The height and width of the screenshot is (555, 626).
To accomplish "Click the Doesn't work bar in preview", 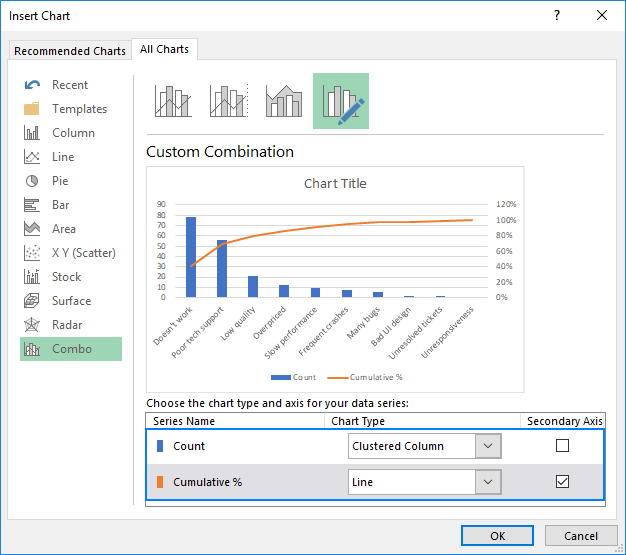I will point(191,257).
